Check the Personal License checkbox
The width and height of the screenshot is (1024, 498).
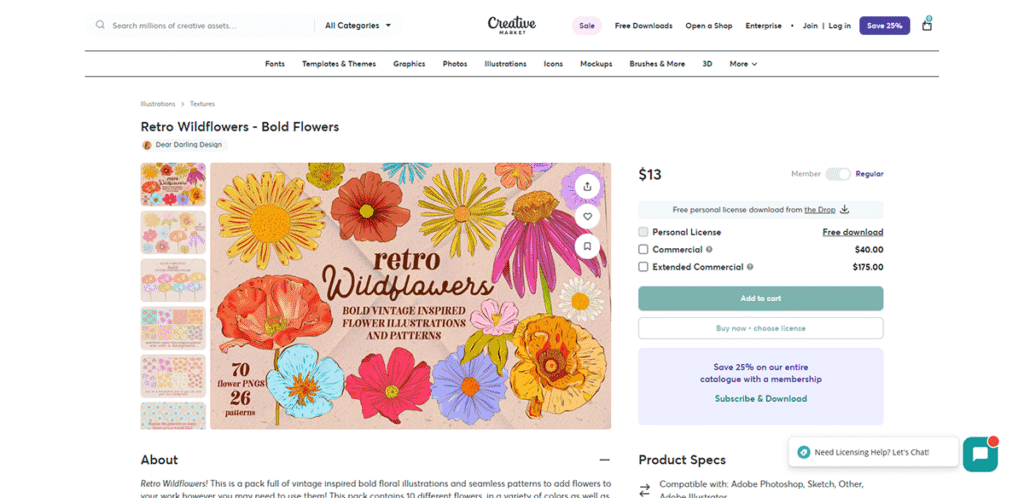click(643, 232)
